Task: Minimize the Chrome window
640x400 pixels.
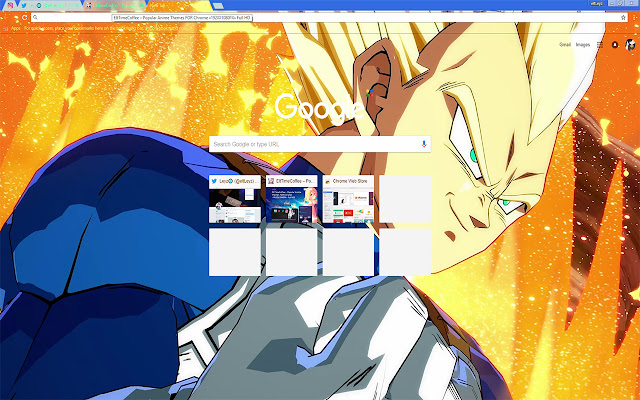Action: [612, 3]
